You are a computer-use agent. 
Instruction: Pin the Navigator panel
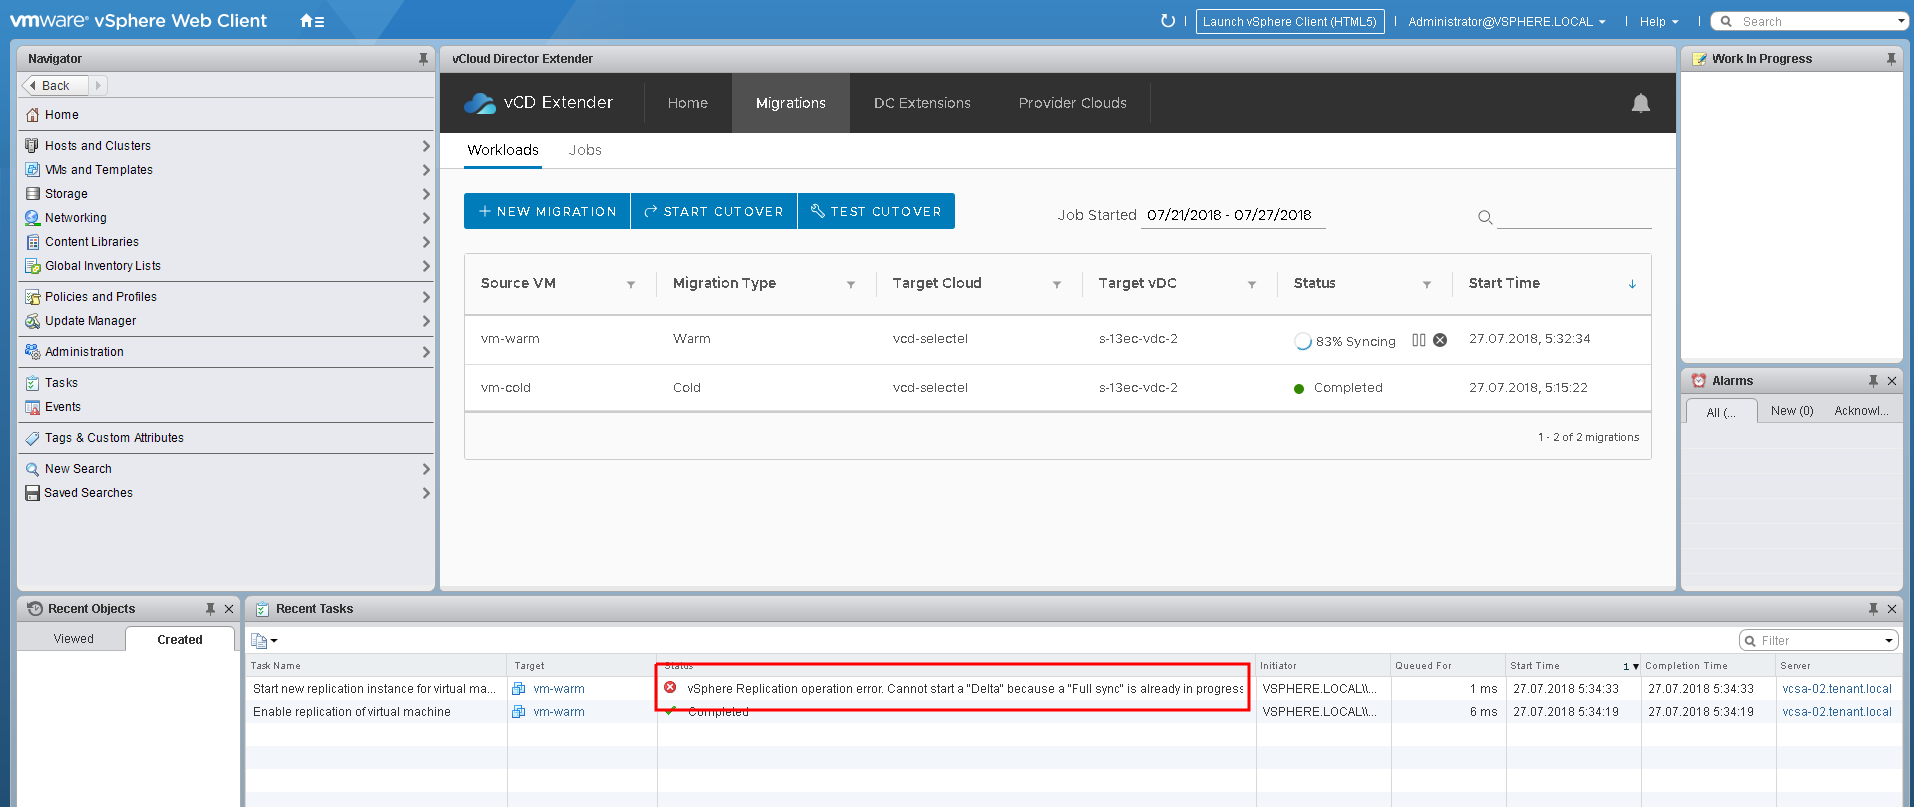point(423,59)
